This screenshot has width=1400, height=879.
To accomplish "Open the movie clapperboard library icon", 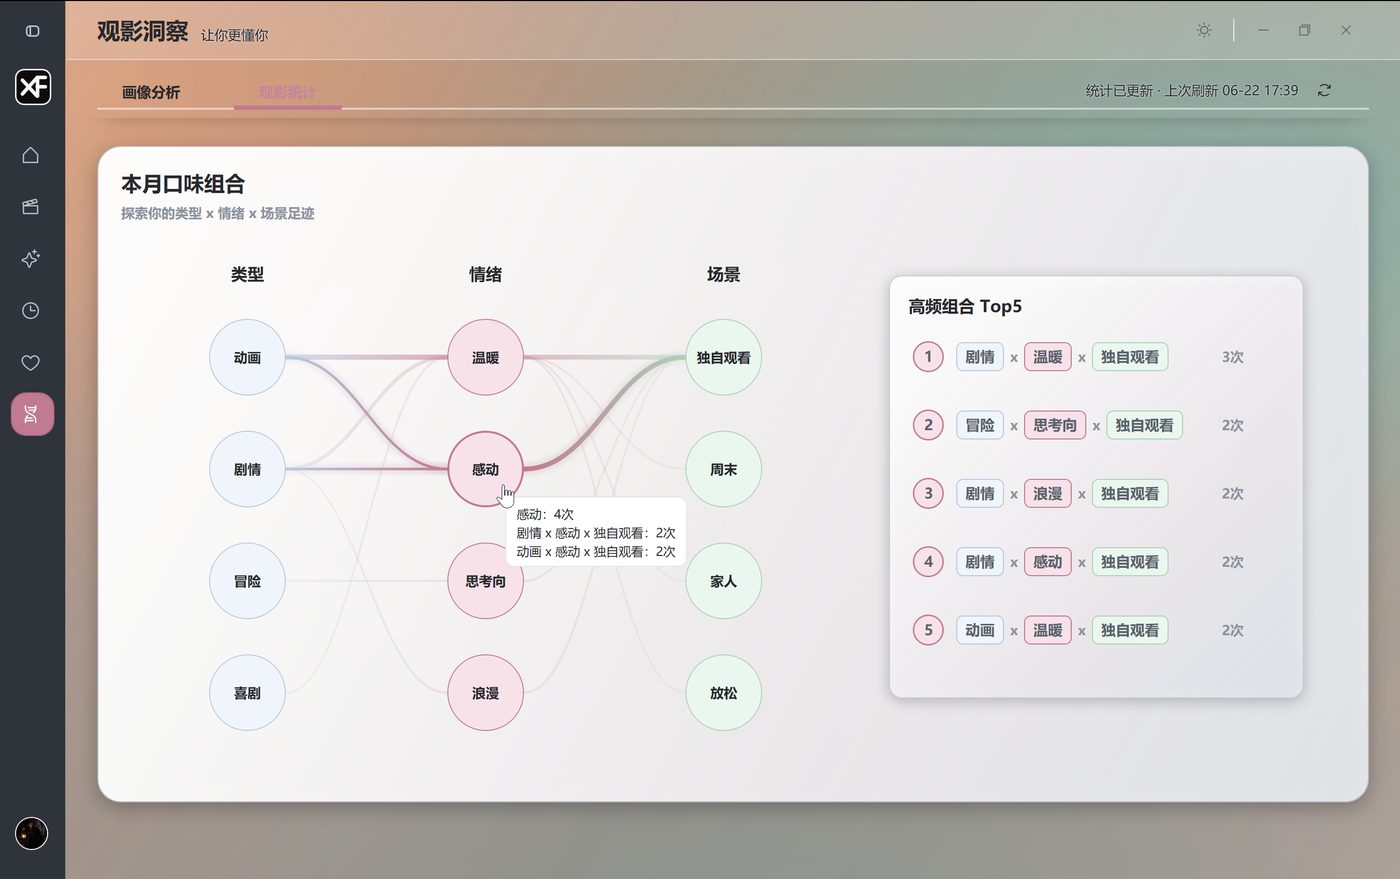I will [31, 207].
